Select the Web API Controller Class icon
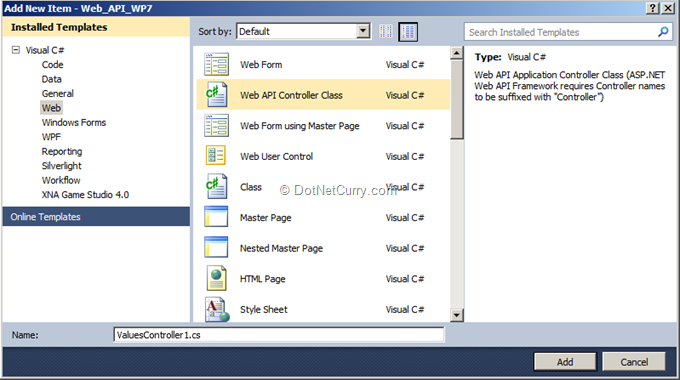This screenshot has height=380, width=680. (x=216, y=95)
